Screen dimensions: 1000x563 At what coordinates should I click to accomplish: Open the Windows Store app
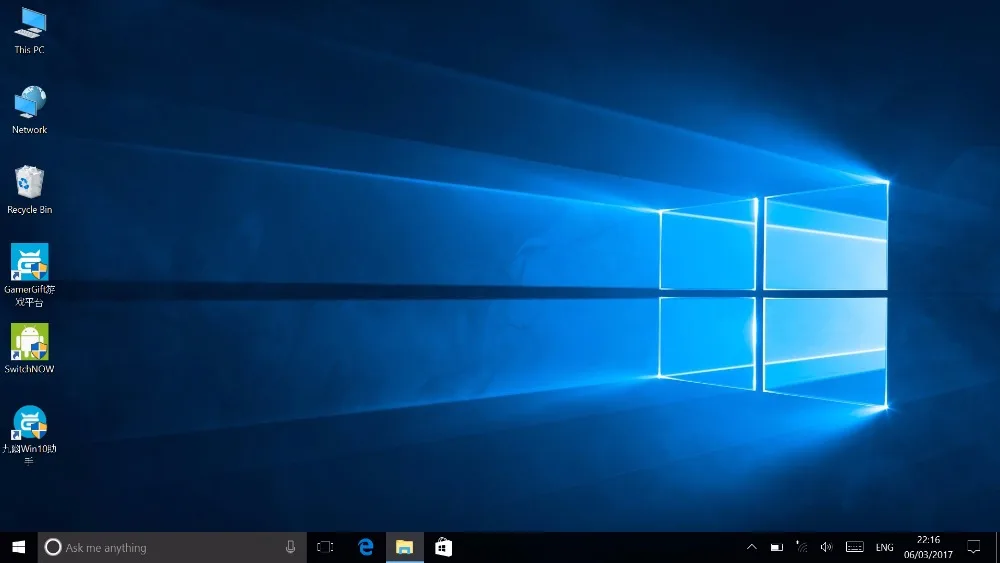click(x=443, y=547)
